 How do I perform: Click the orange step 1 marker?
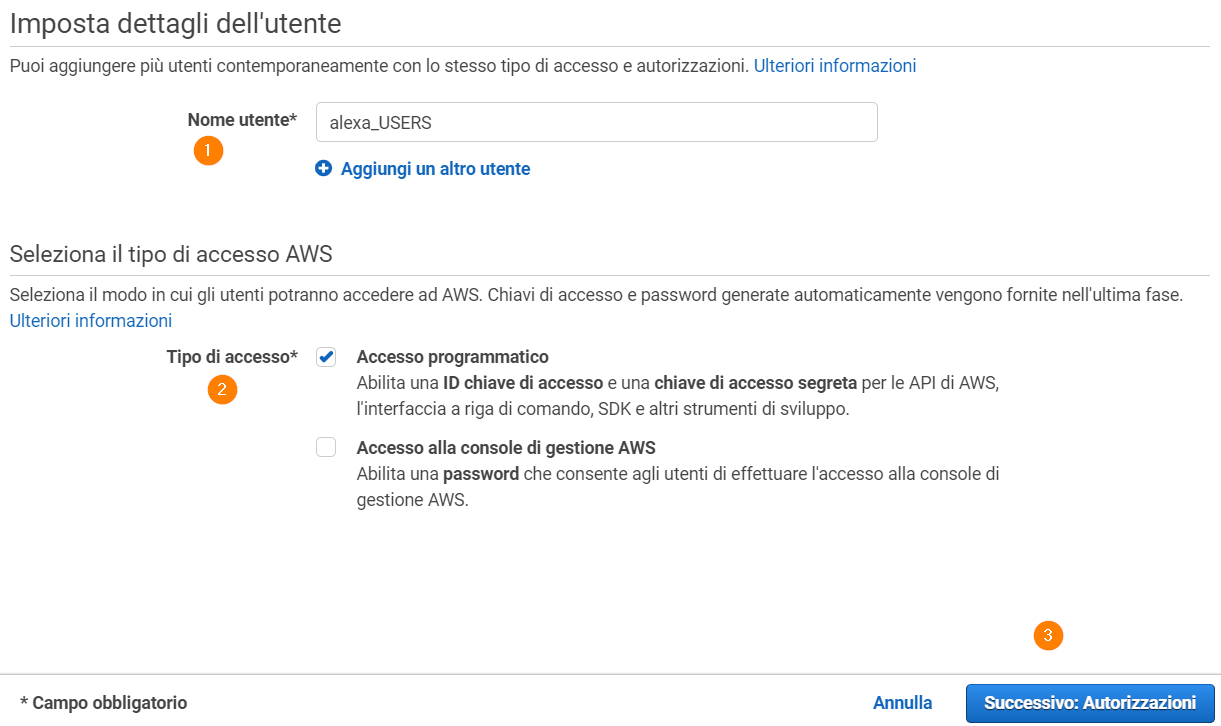tap(208, 151)
